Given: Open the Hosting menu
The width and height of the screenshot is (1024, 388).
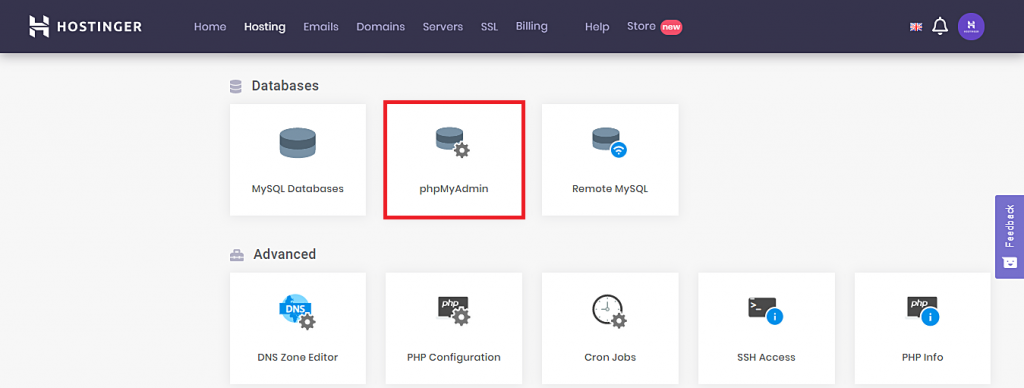Looking at the screenshot, I should tap(264, 27).
